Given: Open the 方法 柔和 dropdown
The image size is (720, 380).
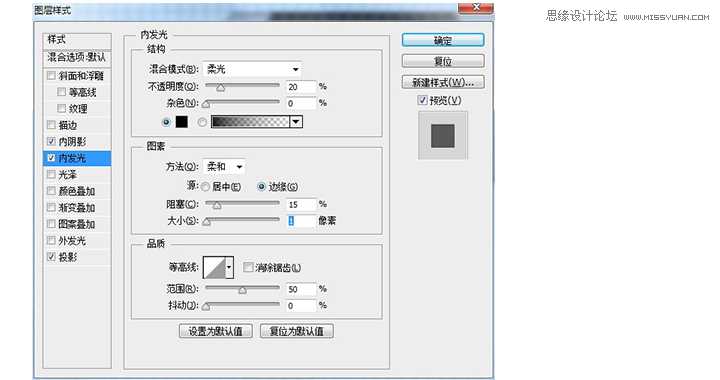Looking at the screenshot, I should tap(224, 167).
